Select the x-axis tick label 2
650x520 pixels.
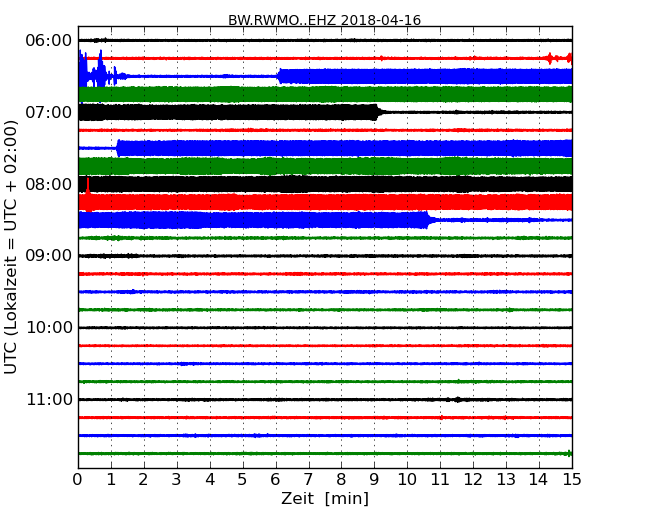[143, 480]
